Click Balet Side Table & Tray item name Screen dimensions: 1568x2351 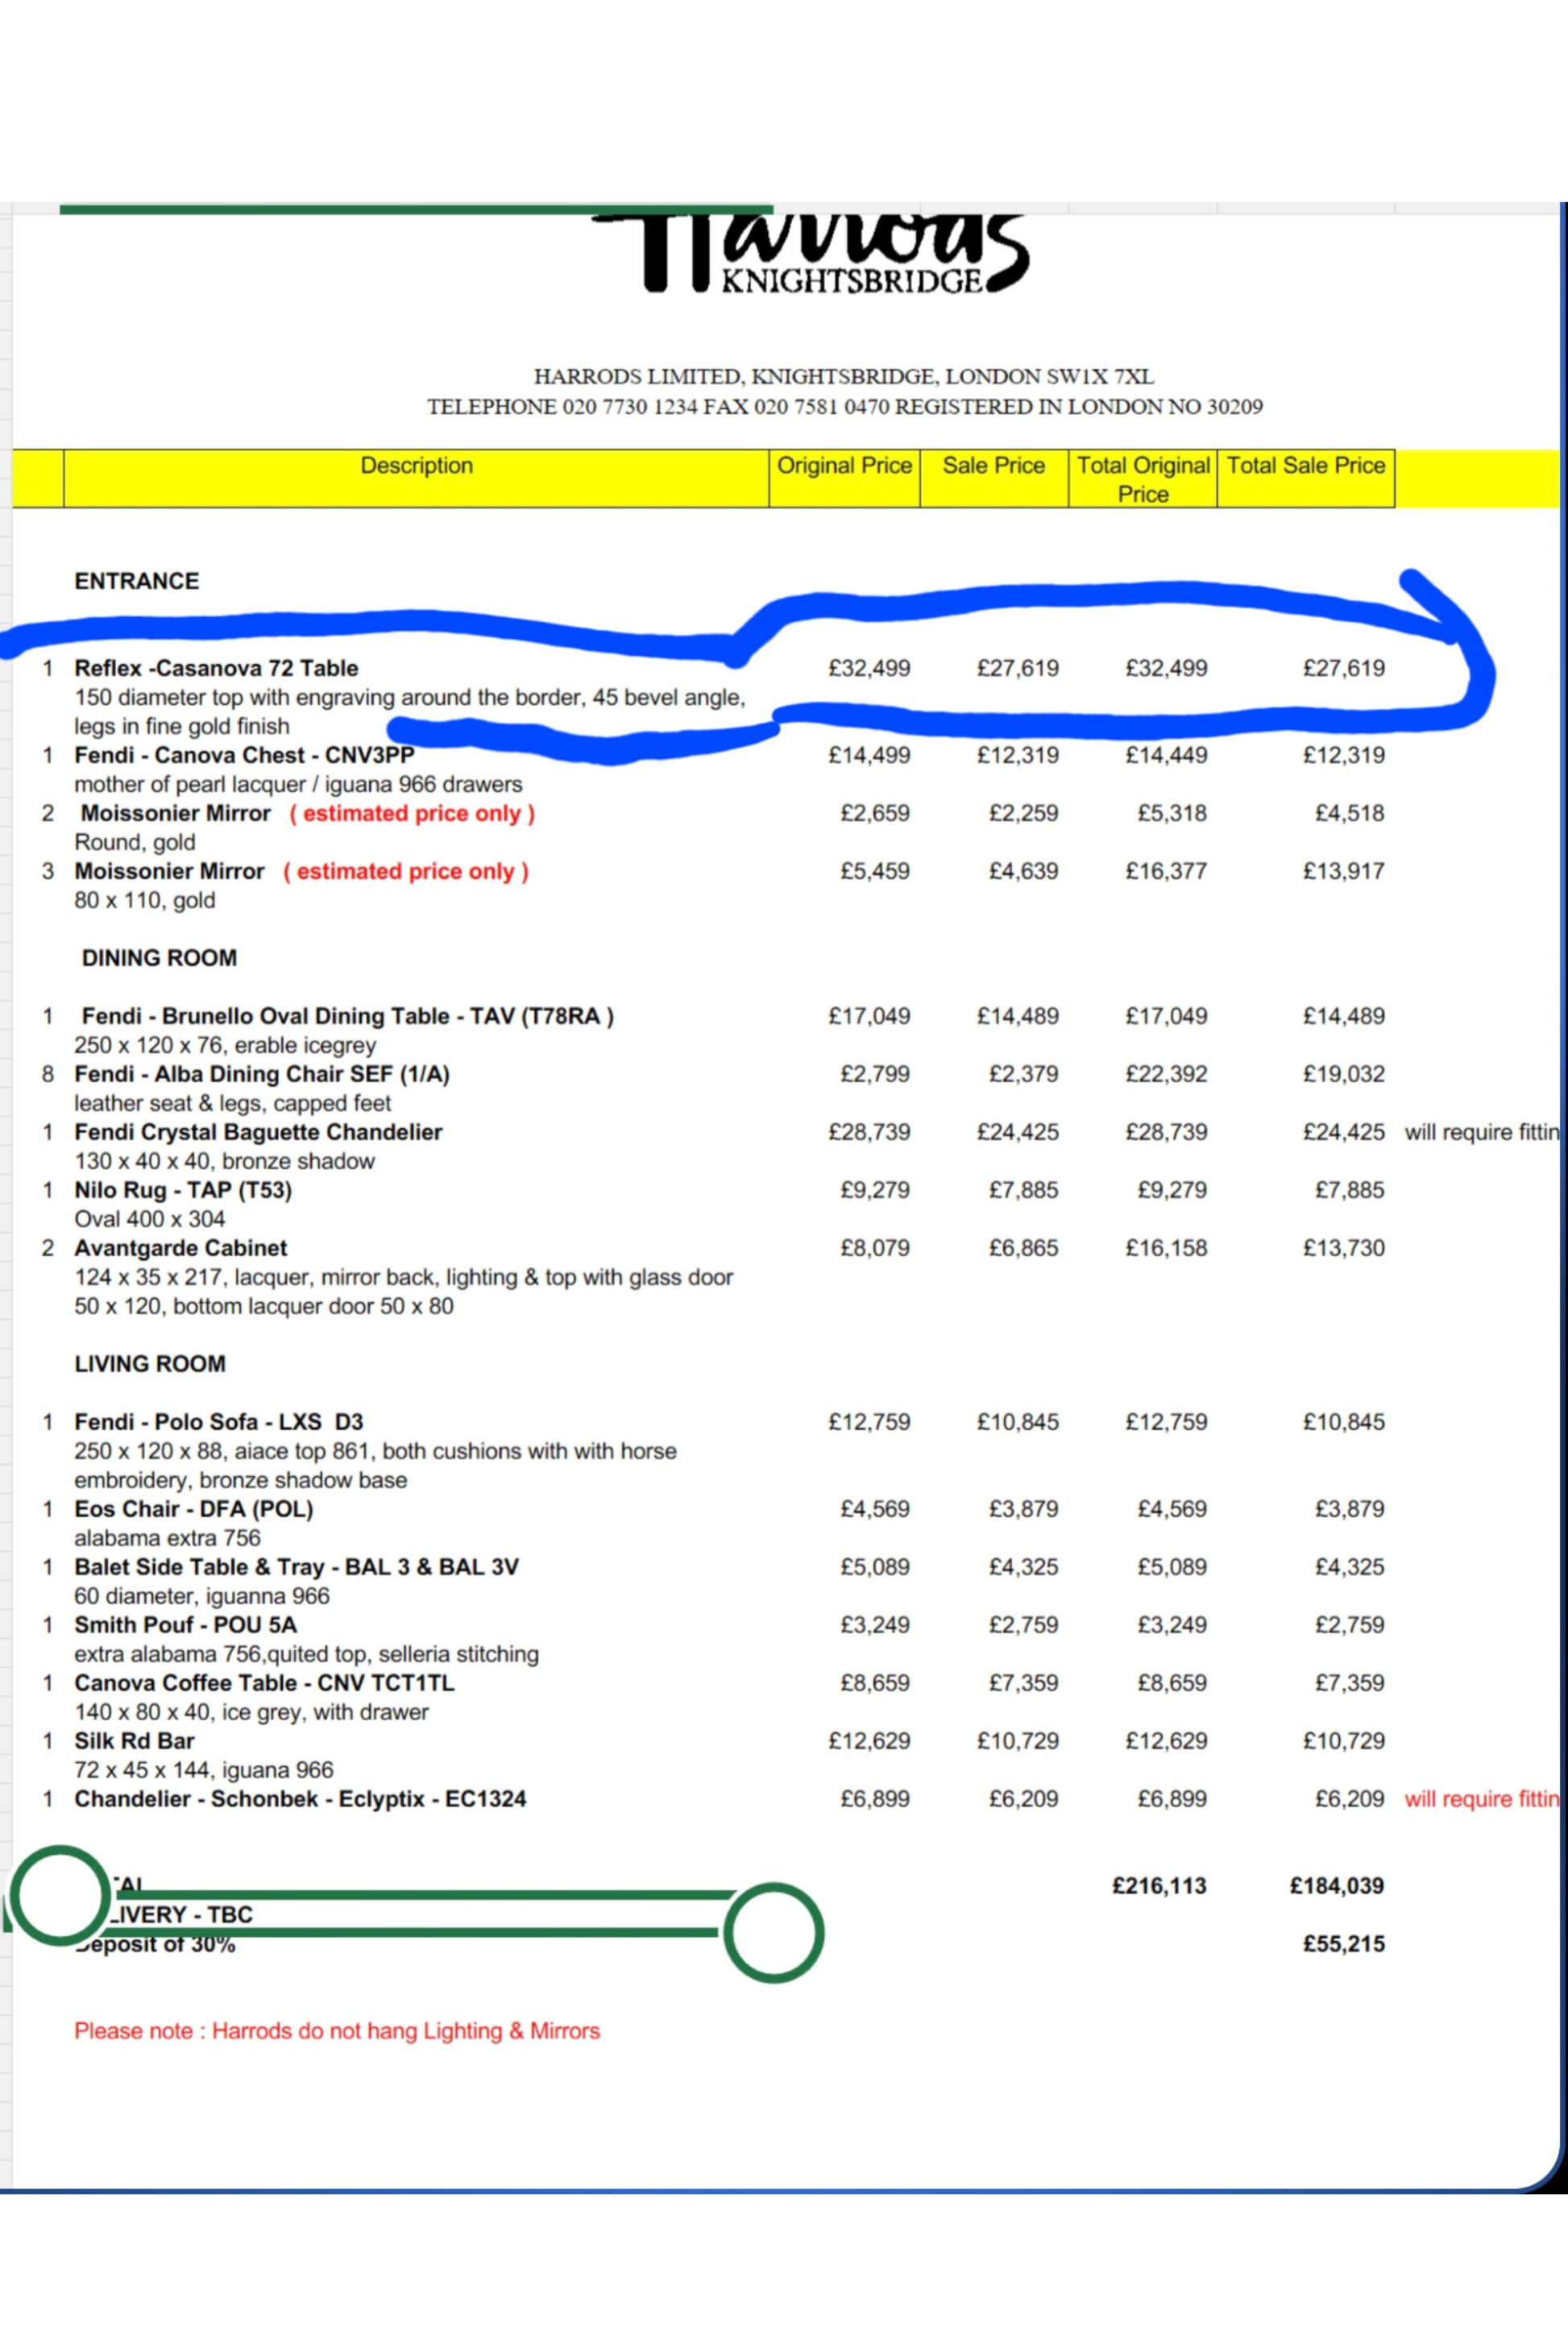(297, 1567)
